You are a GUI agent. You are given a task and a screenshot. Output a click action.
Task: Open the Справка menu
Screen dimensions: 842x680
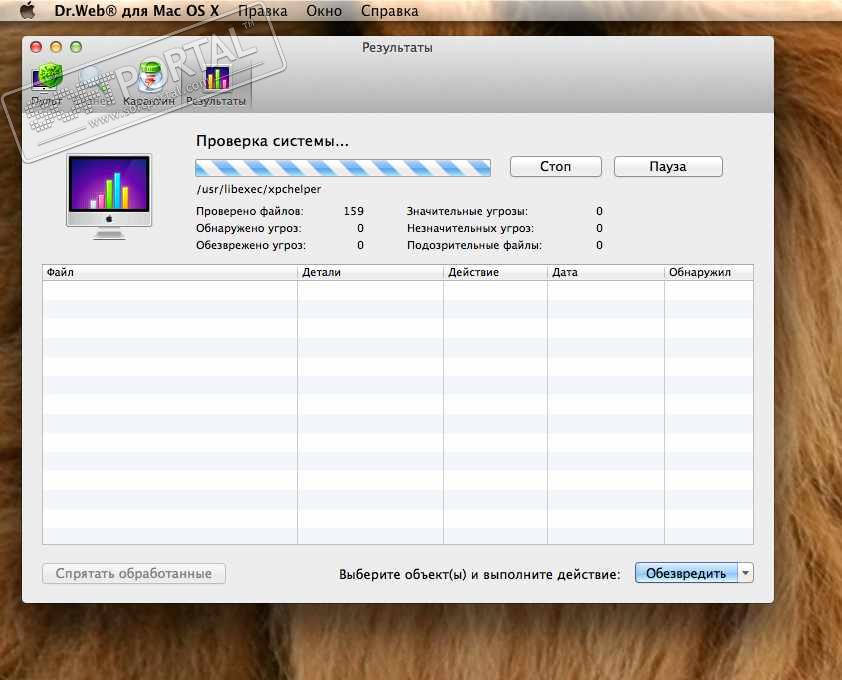[389, 11]
